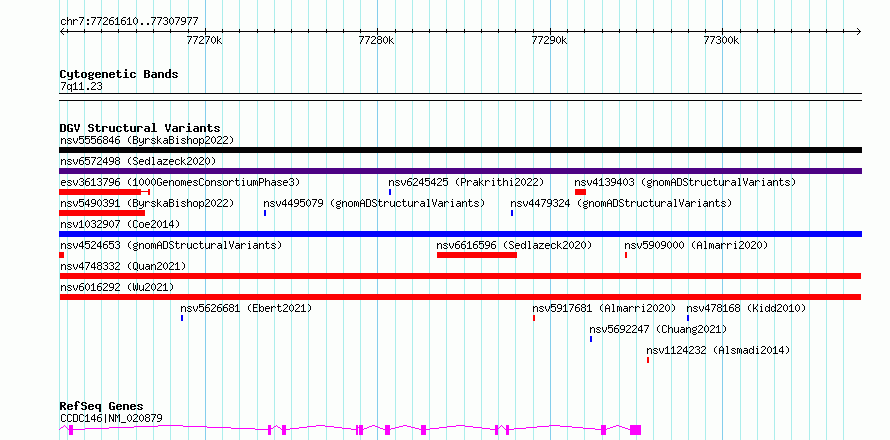Open nsv4524653 gnomADStructuralVariants label
Image resolution: width=890 pixels, height=440 pixels.
click(171, 245)
